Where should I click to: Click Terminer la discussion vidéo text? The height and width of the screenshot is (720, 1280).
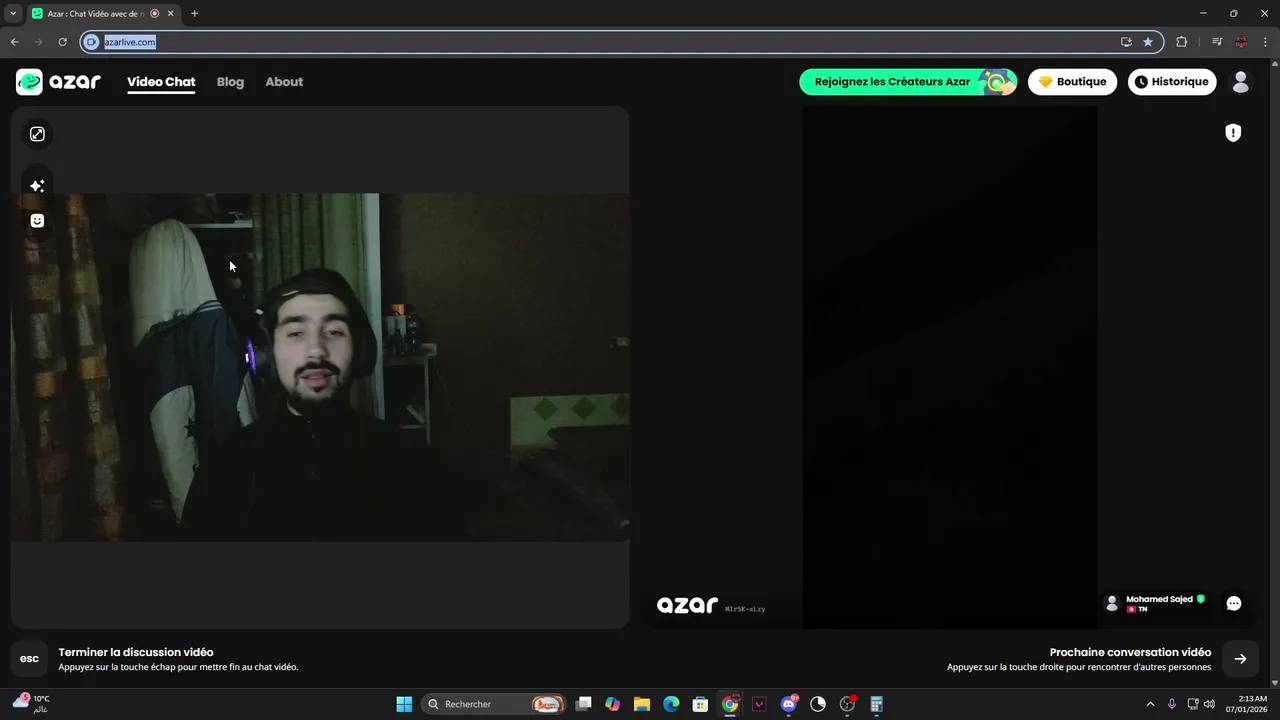[x=136, y=652]
